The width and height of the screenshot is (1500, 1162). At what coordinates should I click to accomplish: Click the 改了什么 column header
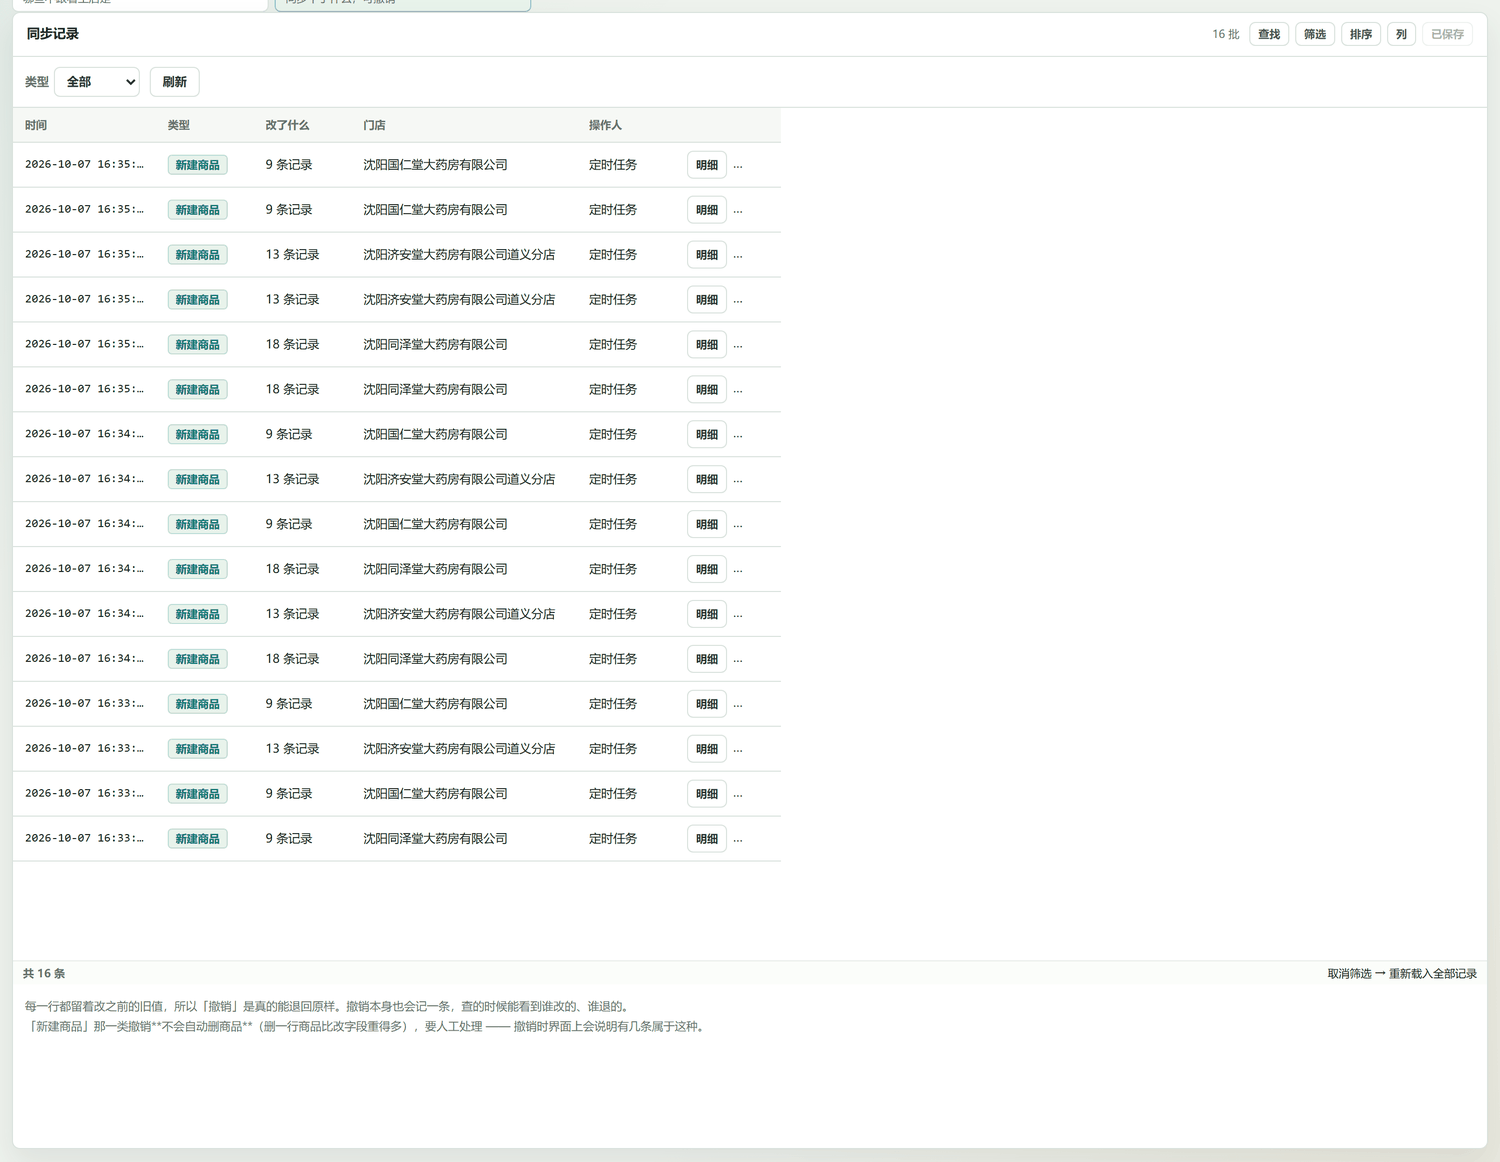287,125
